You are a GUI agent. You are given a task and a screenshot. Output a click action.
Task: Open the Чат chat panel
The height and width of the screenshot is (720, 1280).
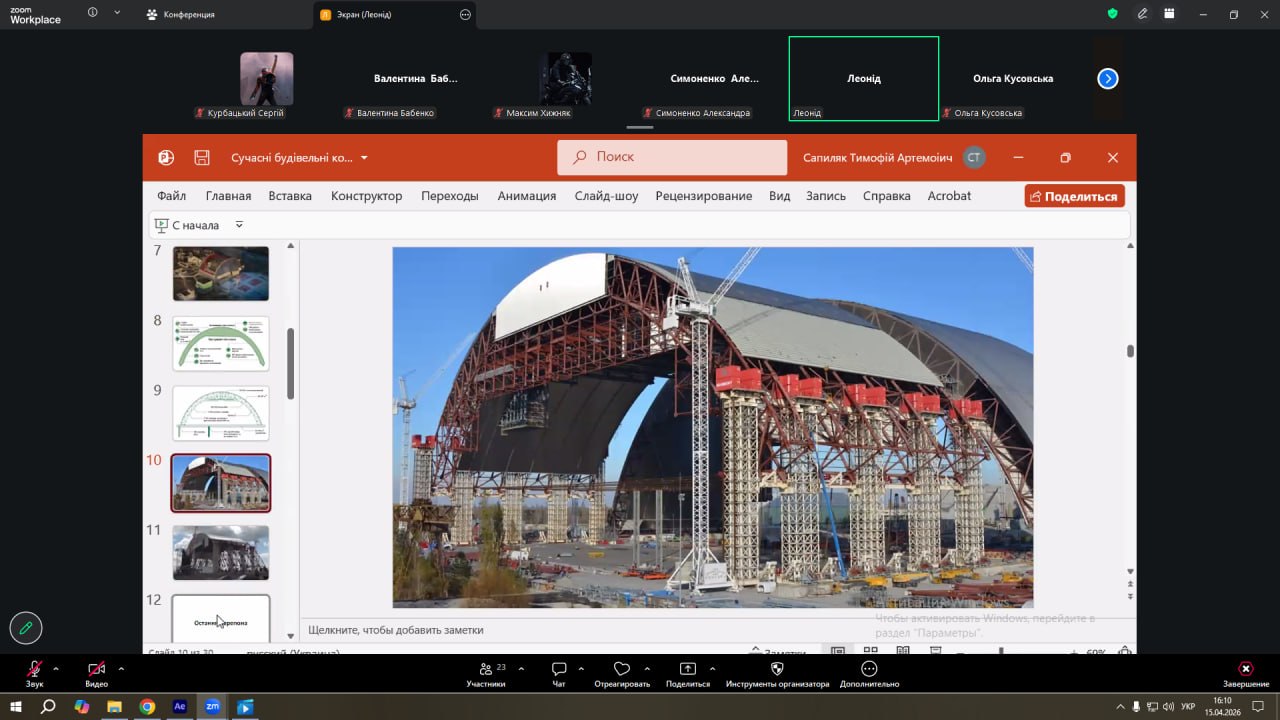[x=559, y=669]
